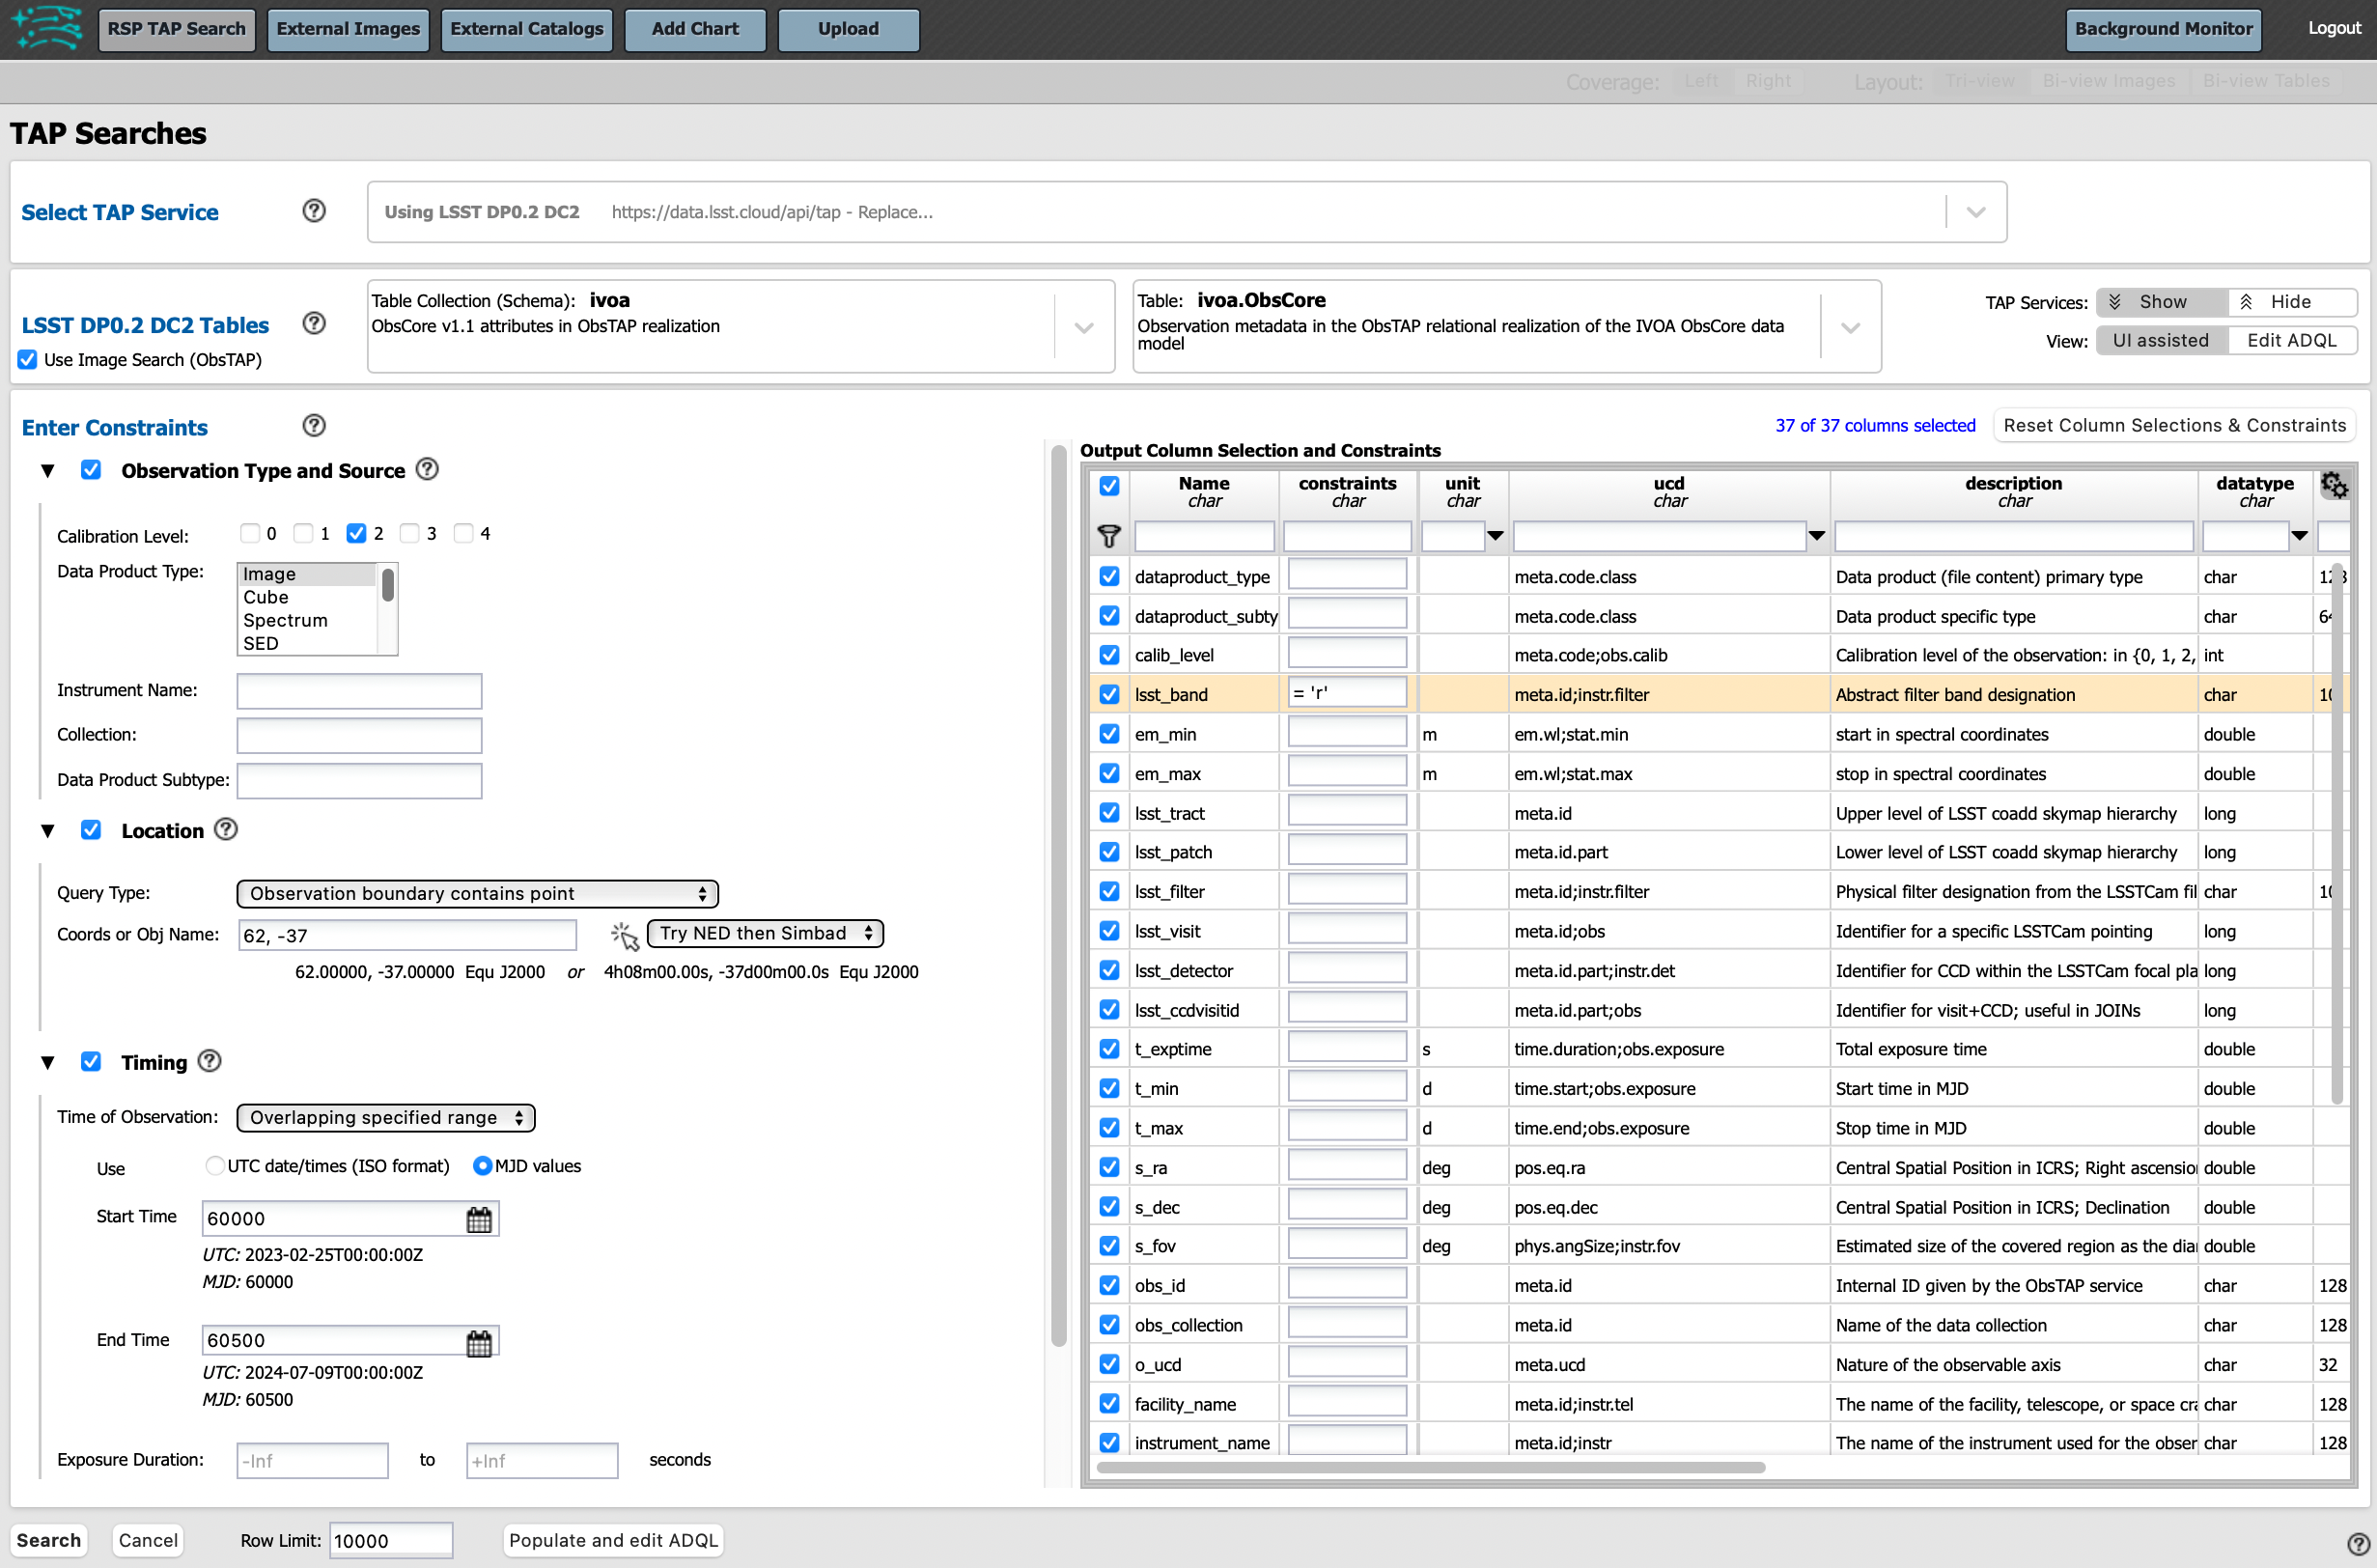2377x1568 pixels.
Task: Toggle Use Image Search (ObsTAP) checkbox
Action: [x=28, y=360]
